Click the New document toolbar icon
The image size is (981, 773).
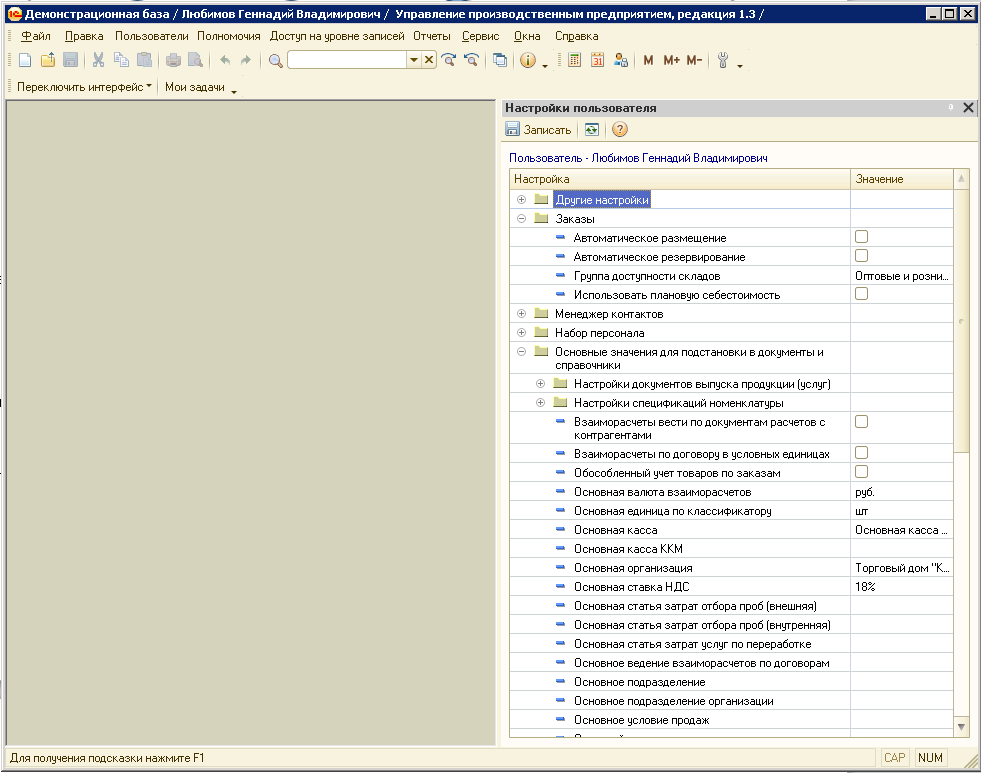[x=25, y=60]
